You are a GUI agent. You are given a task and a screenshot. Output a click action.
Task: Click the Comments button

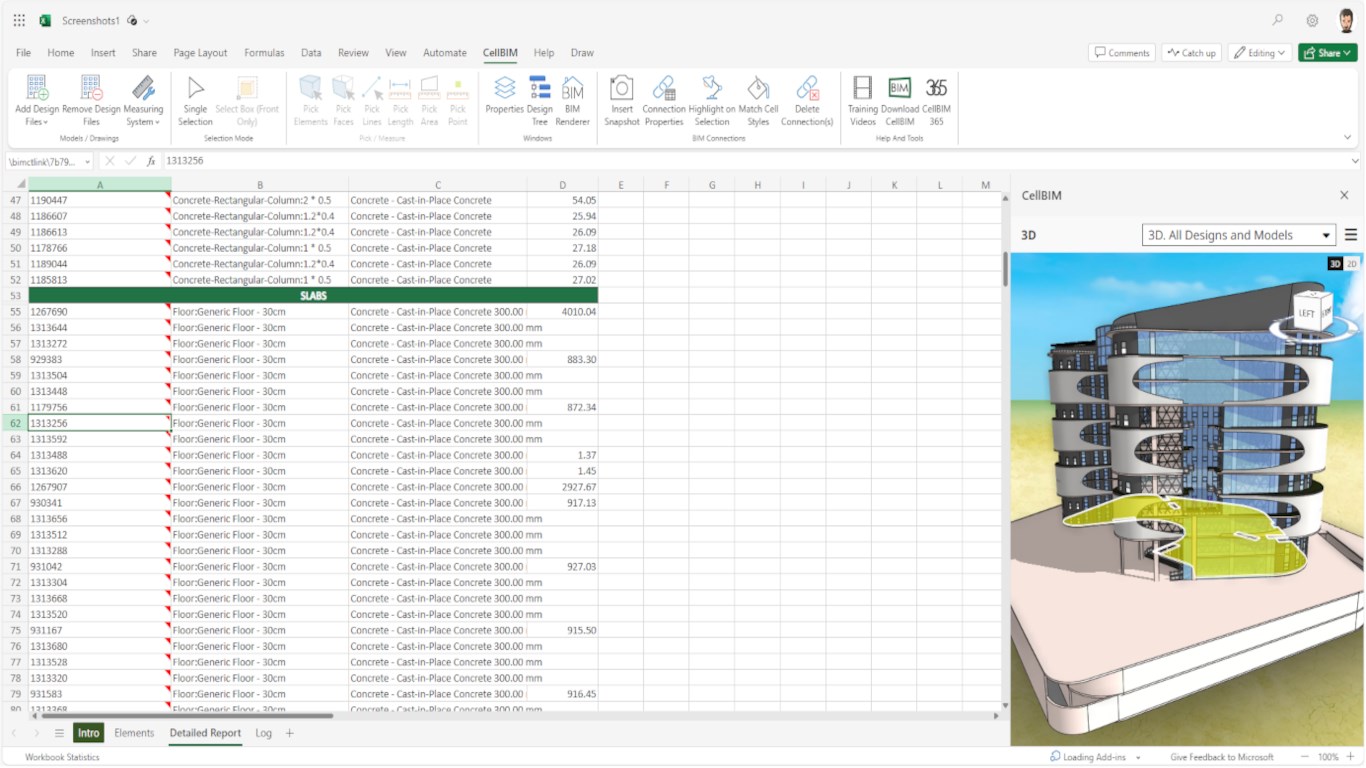click(1122, 53)
